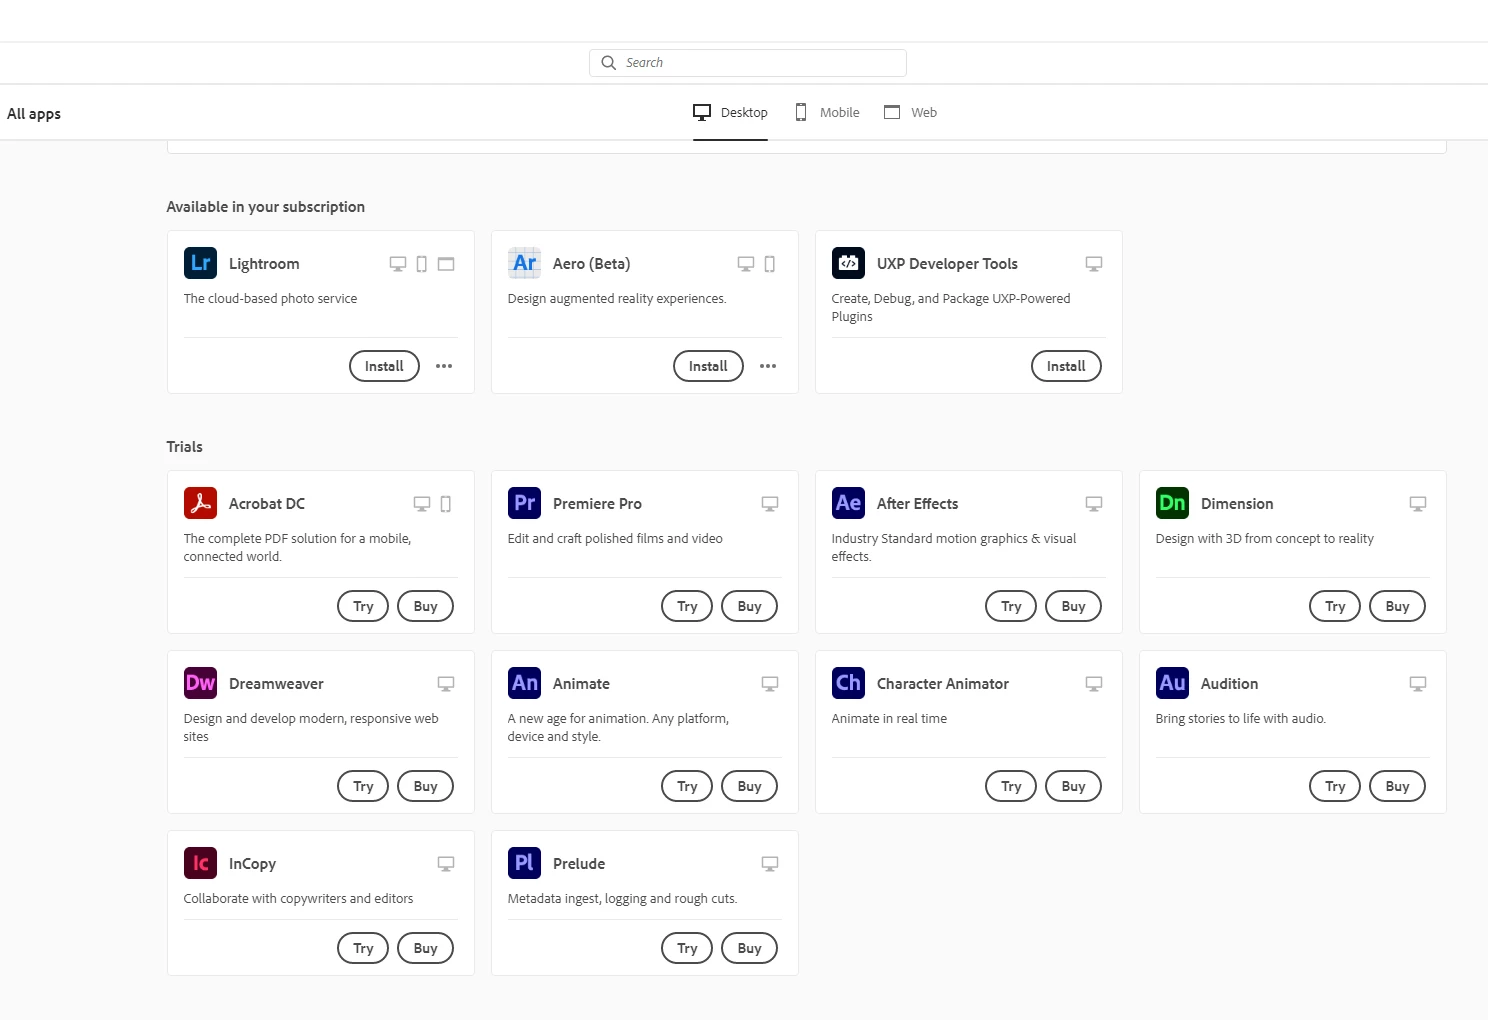
Task: Click Audition's desktop platform icon
Action: click(1418, 684)
